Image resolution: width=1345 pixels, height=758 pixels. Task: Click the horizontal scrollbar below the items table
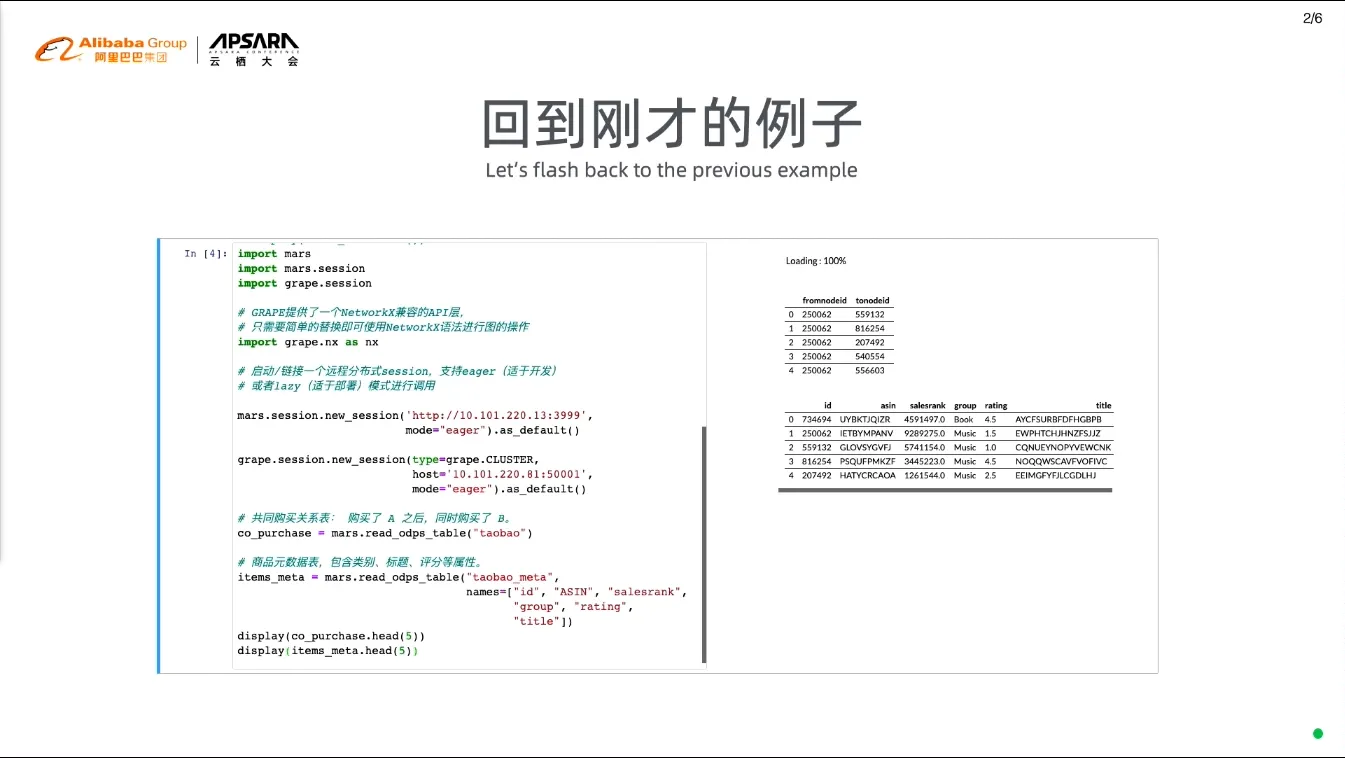(x=945, y=490)
